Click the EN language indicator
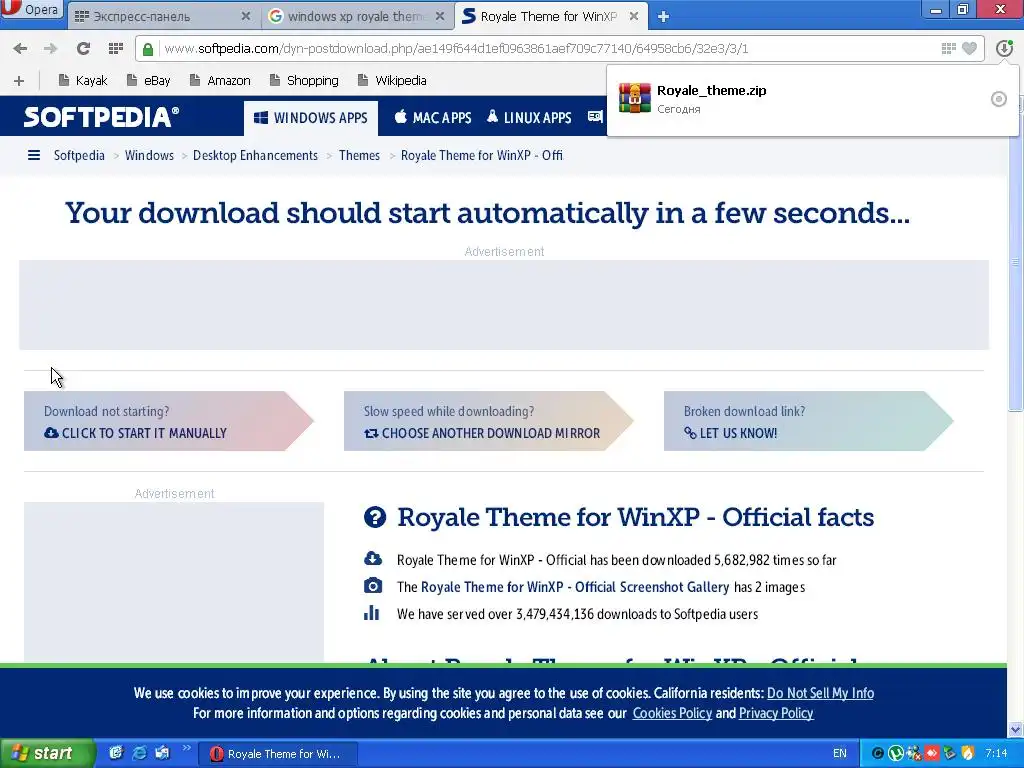The width and height of the screenshot is (1024, 768). pos(840,754)
